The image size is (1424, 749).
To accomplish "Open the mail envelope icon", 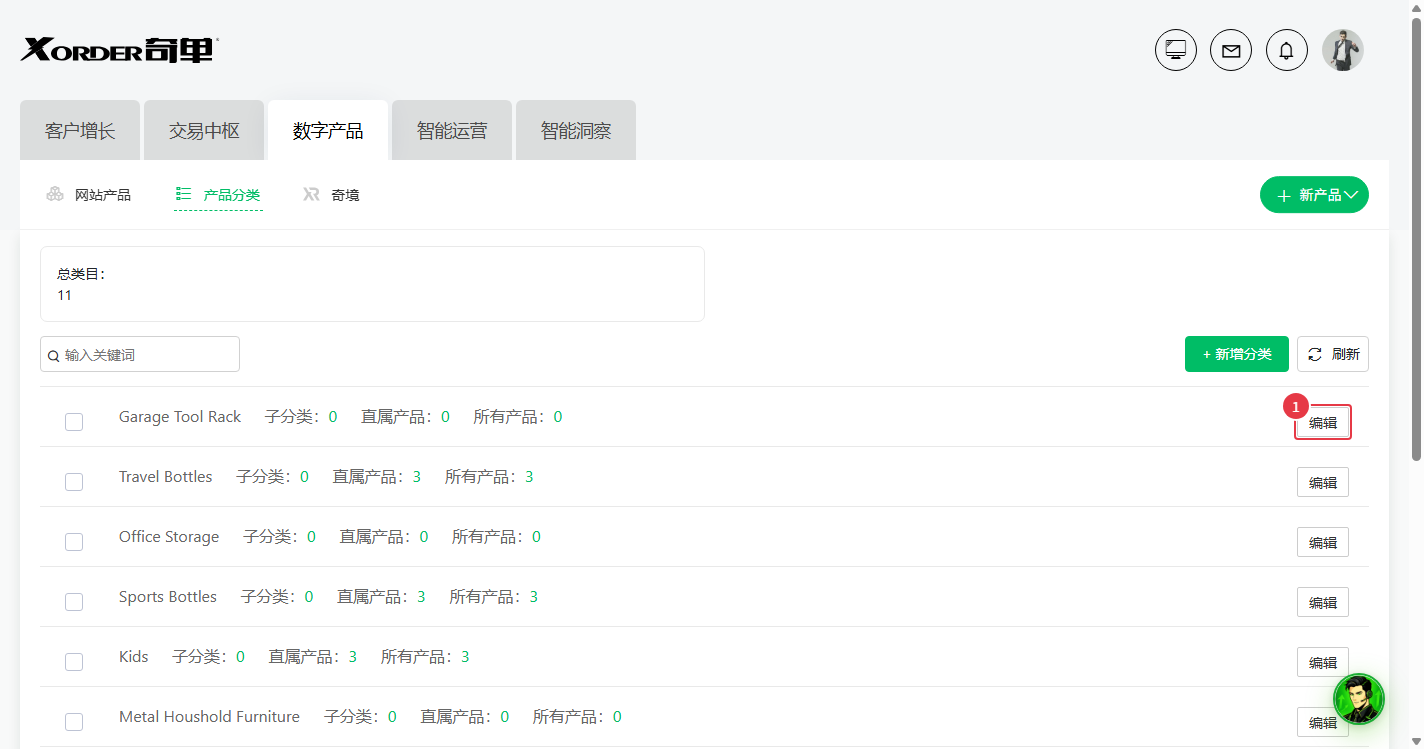I will pos(1231,50).
